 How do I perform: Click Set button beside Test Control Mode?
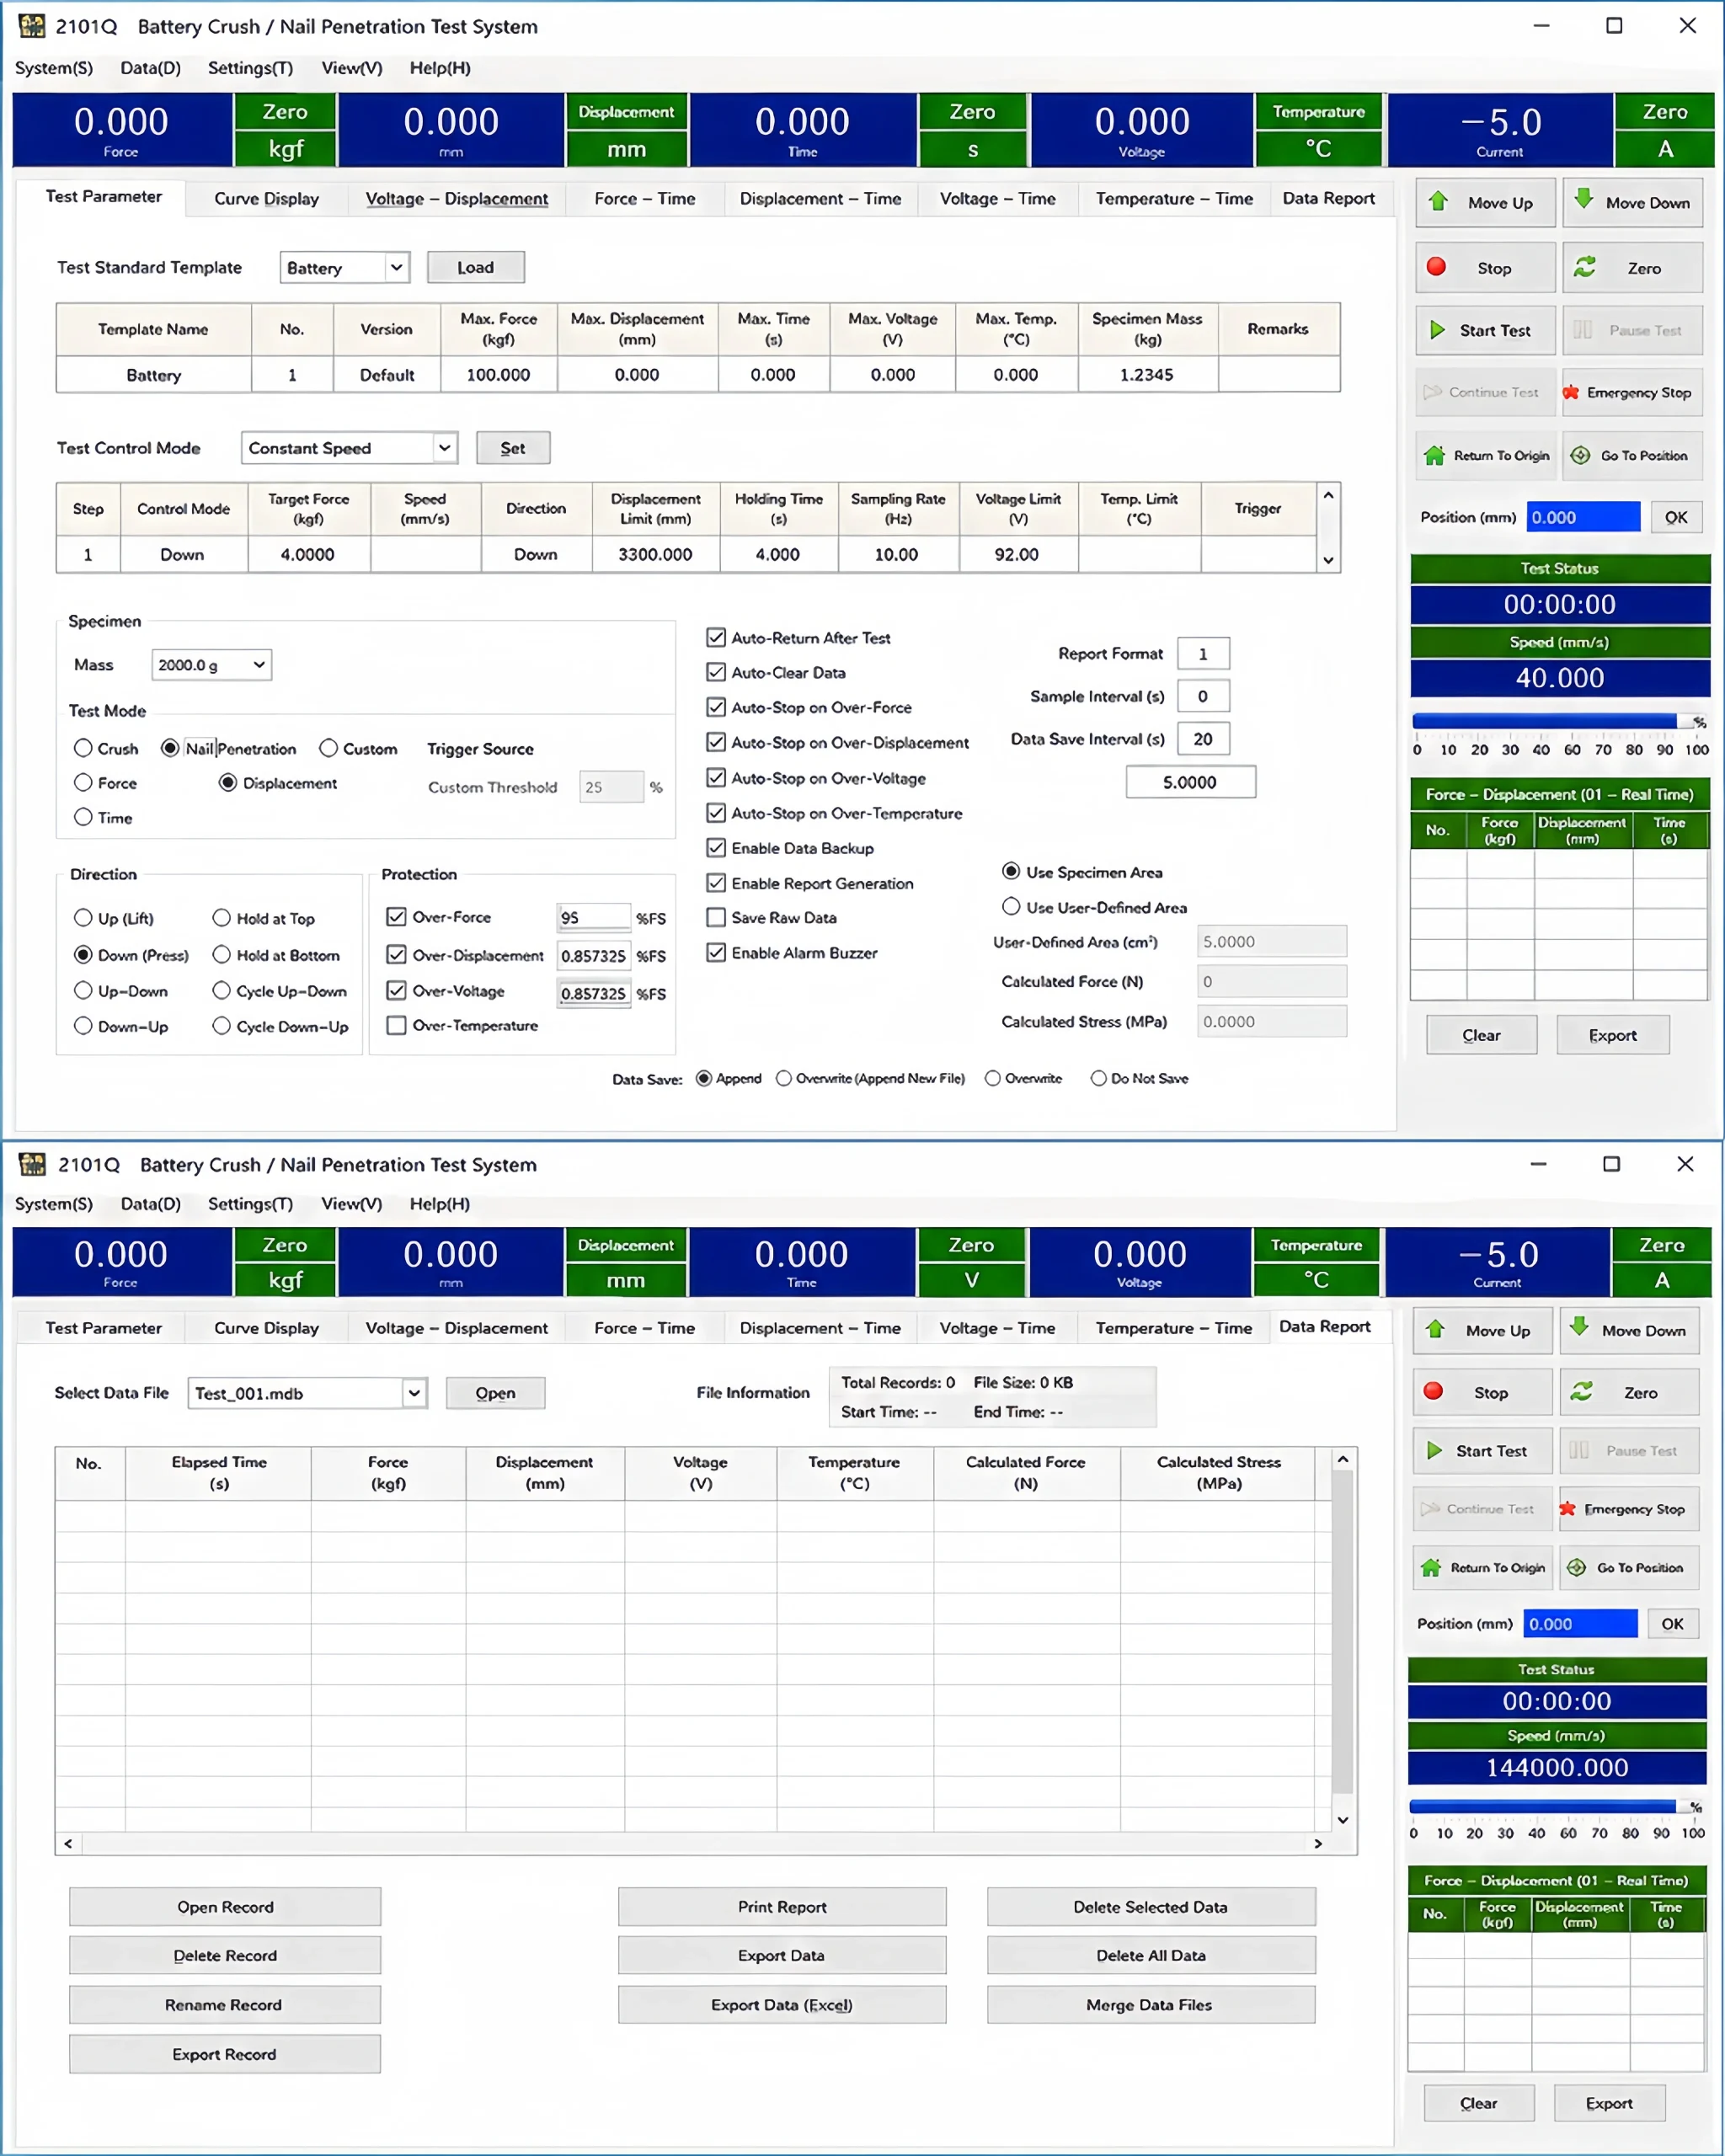[512, 448]
